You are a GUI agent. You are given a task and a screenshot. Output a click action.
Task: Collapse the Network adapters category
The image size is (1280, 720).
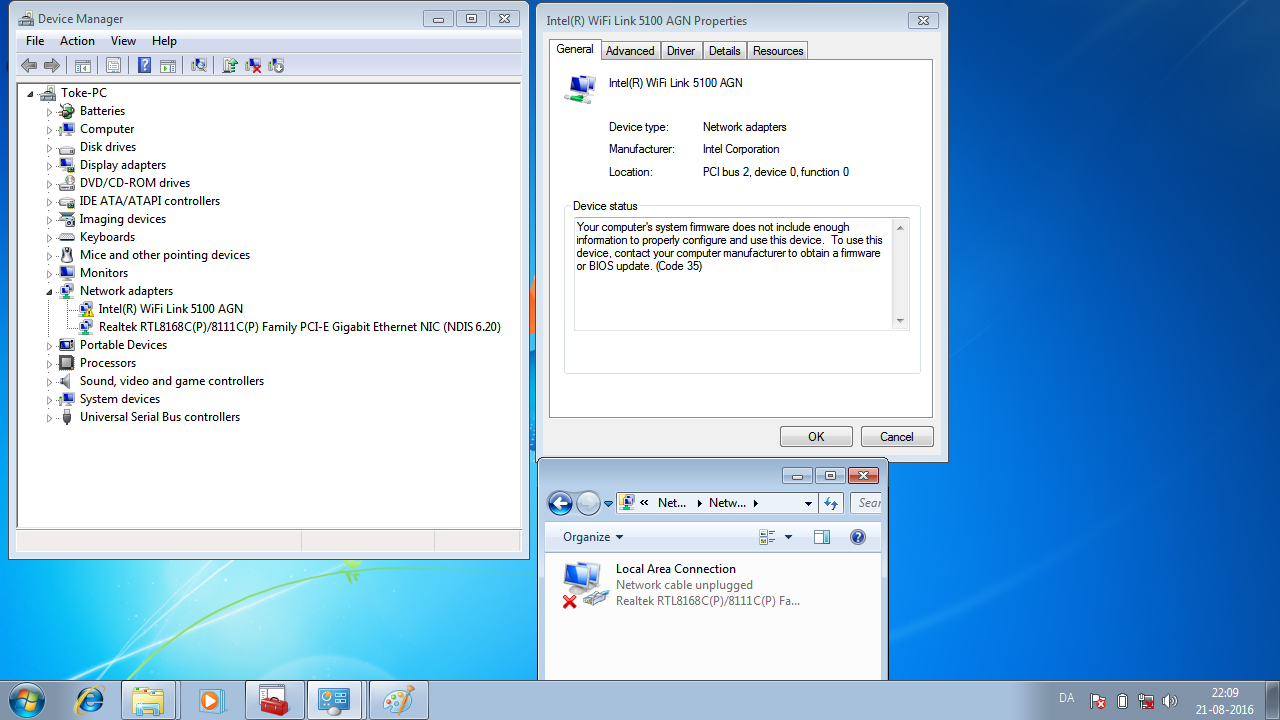[x=49, y=292]
